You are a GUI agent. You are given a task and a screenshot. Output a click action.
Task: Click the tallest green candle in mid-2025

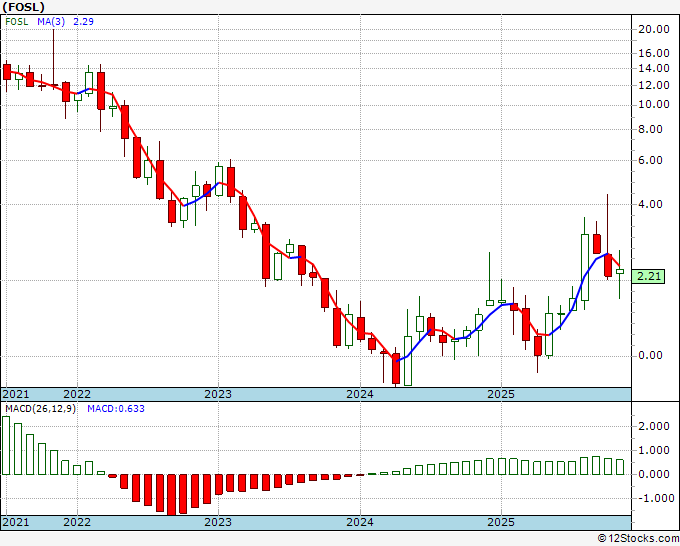(x=585, y=267)
